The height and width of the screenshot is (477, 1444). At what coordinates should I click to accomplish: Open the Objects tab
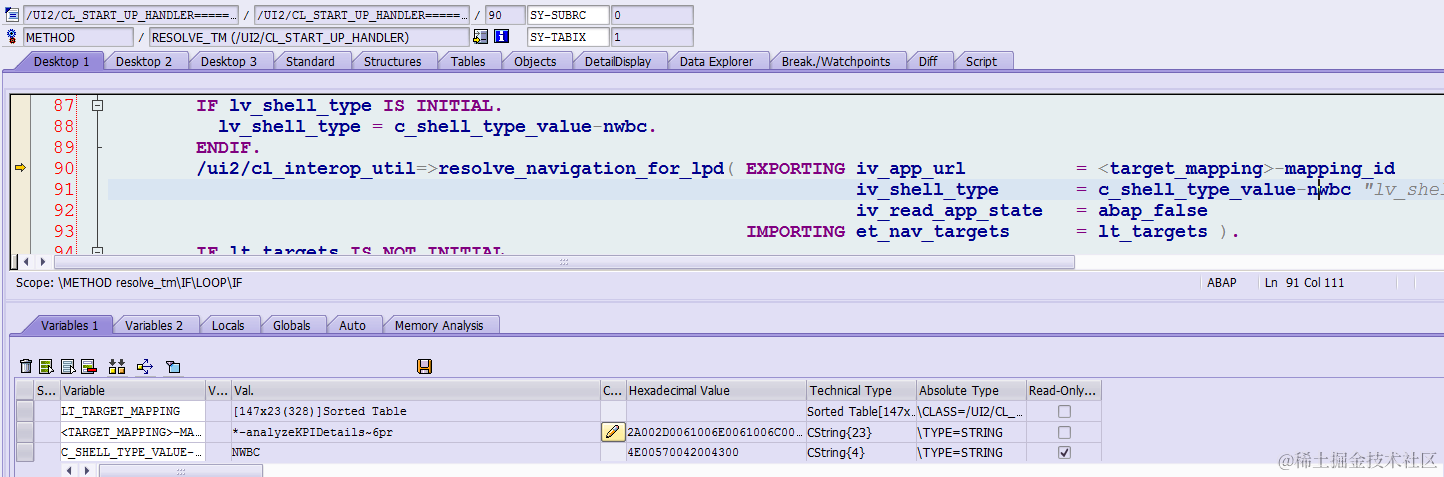pos(535,61)
